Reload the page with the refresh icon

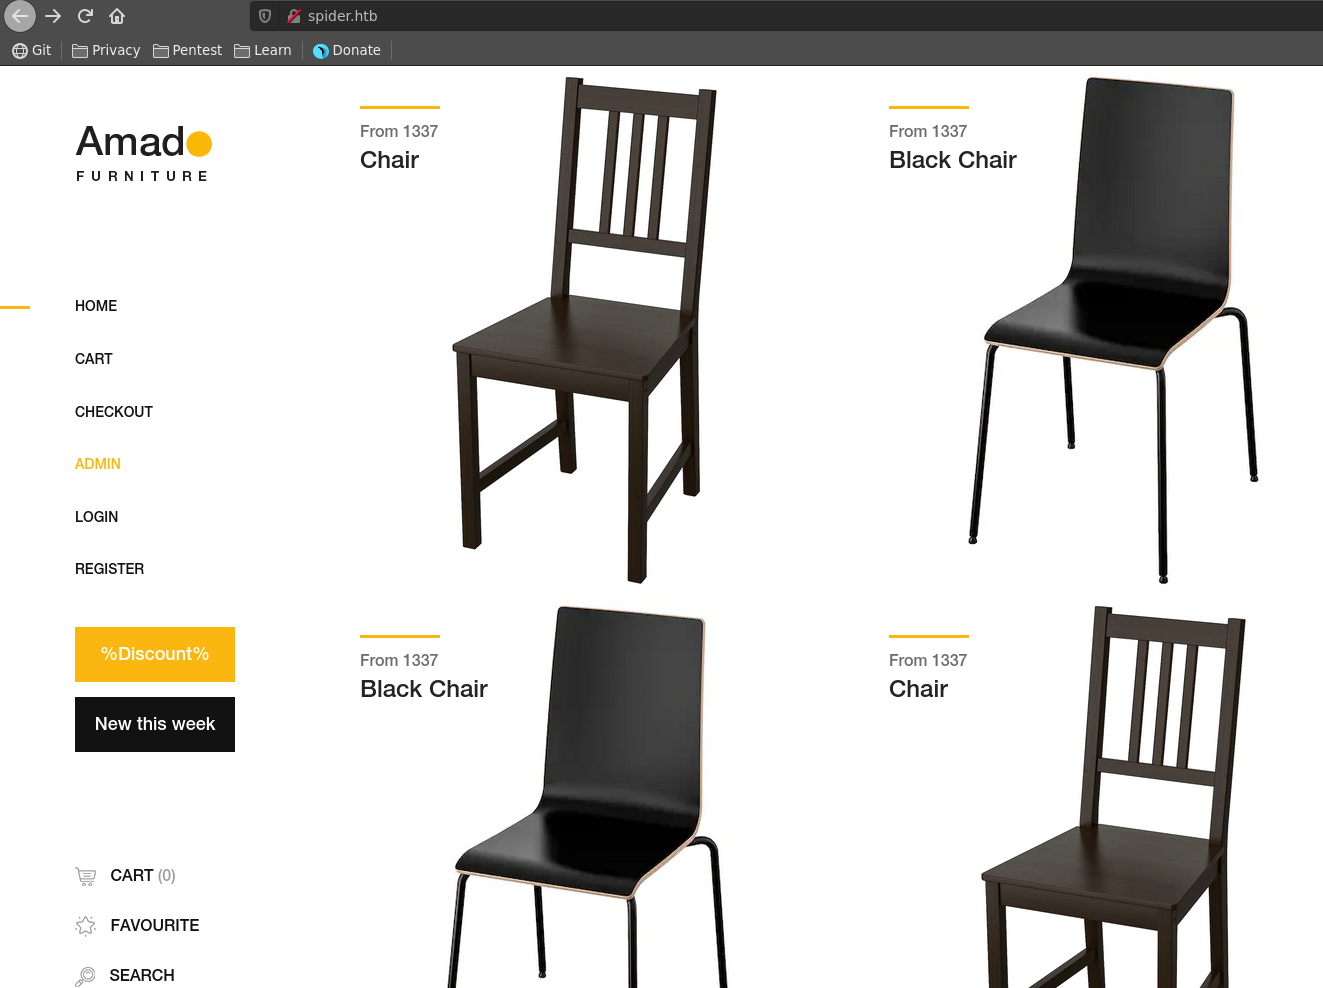pos(85,16)
